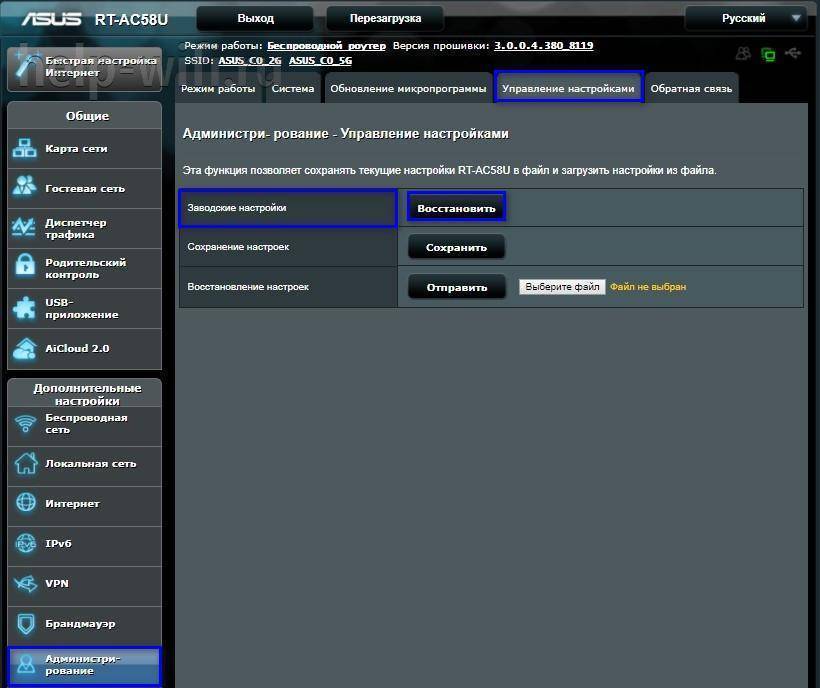
Task: Click the guest users status icon in header
Action: pyautogui.click(x=743, y=53)
